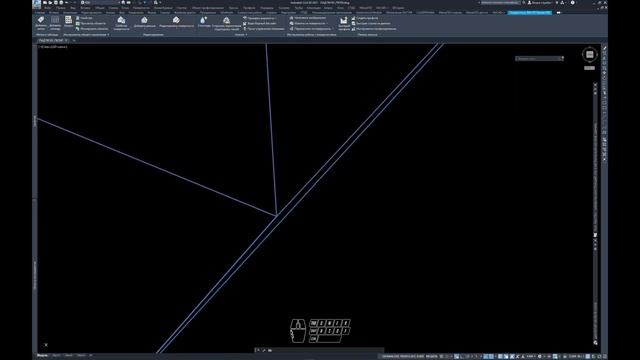Open the Help question mark icon
Image resolution: width=640 pixels, height=360 pixels.
coord(572,2)
